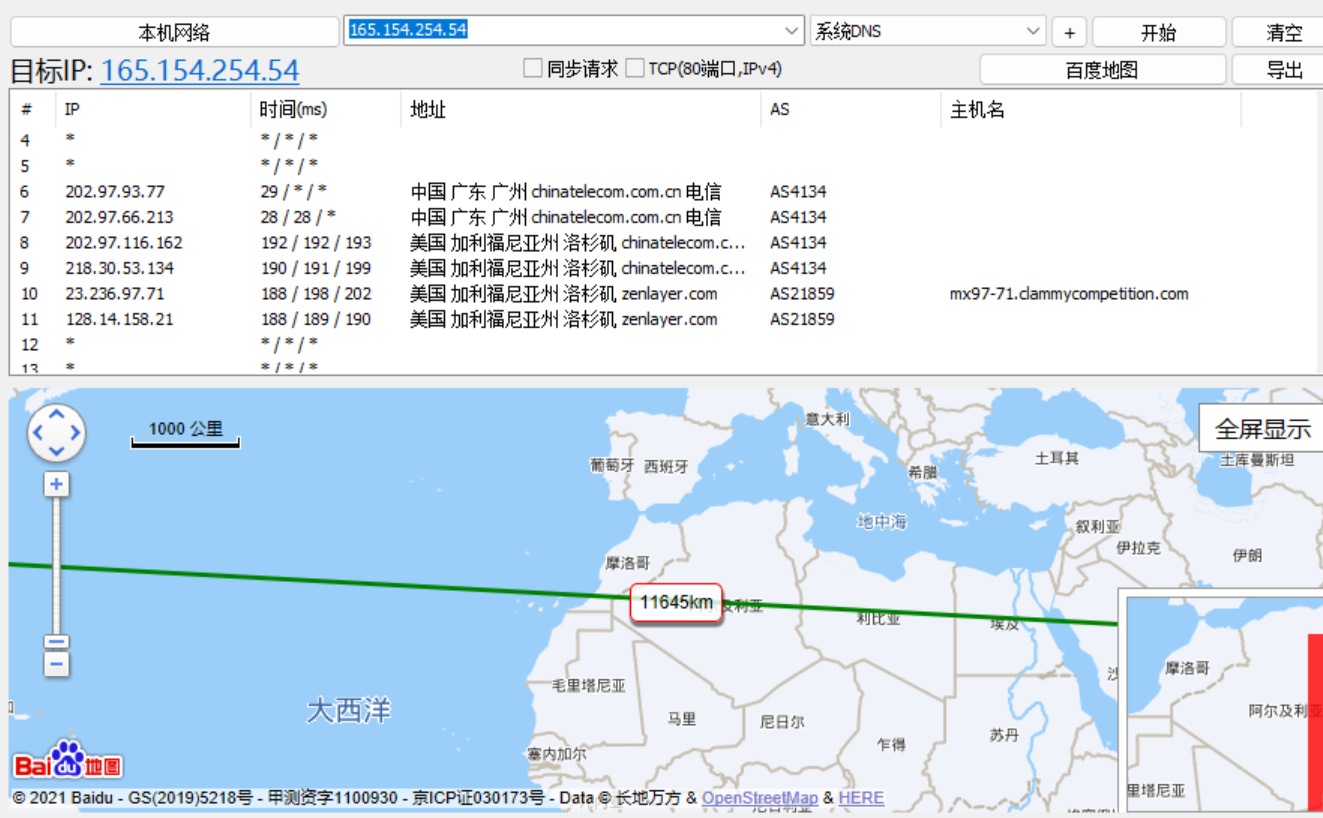Screen dimensions: 1323x818
Task: Click the Baidu map logo
Action: (x=67, y=762)
